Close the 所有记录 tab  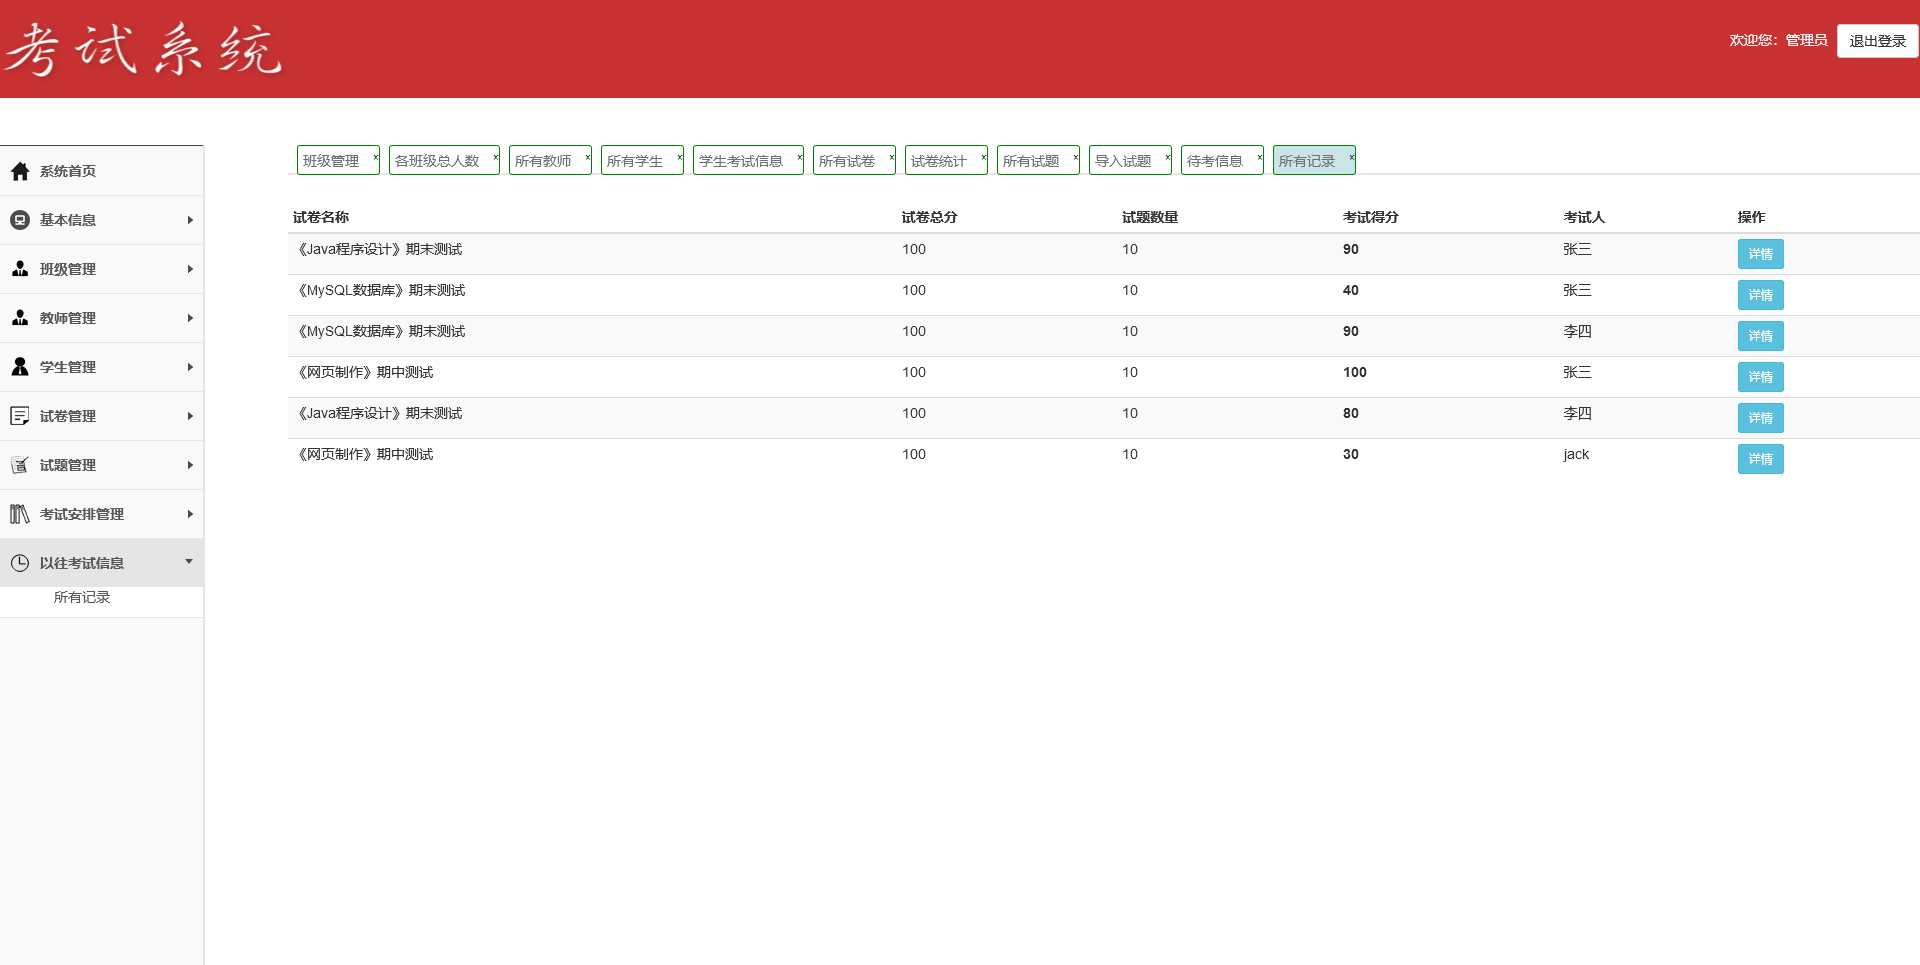1352,157
